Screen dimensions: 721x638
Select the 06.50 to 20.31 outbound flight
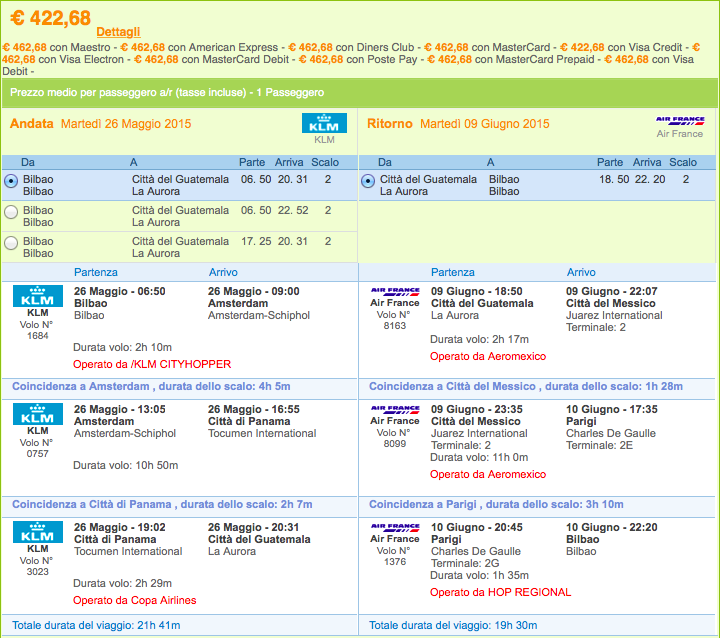coord(11,181)
